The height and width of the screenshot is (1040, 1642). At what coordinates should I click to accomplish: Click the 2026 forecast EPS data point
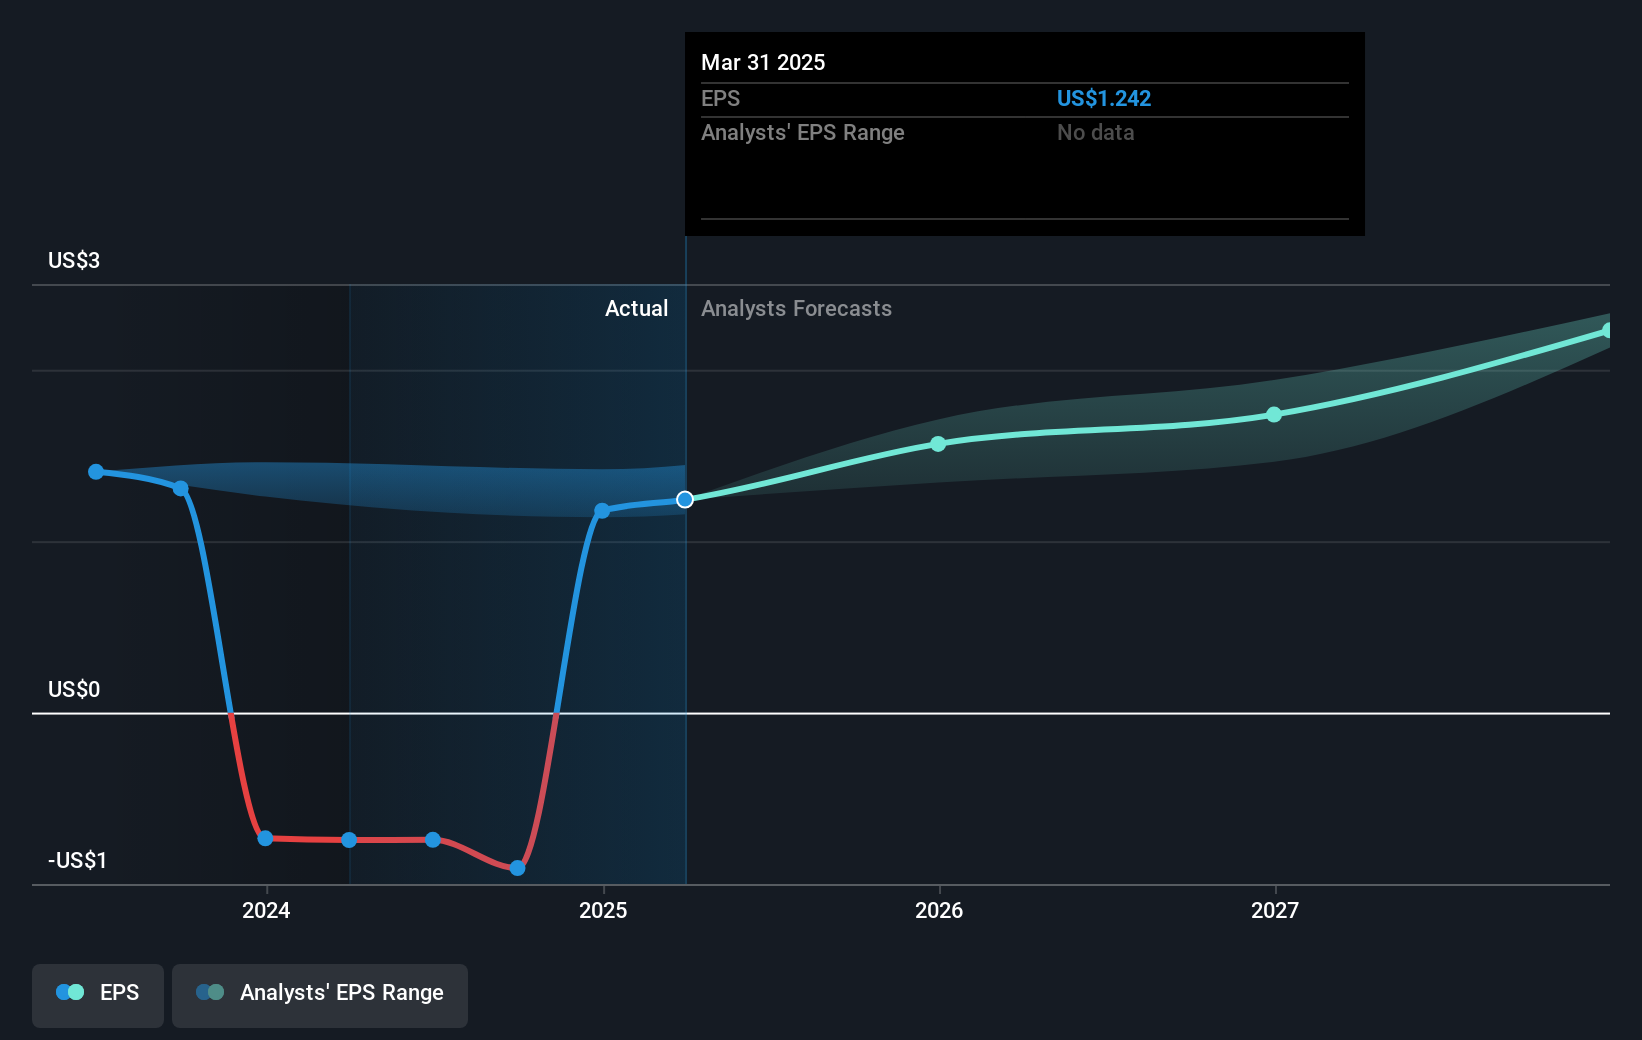[x=938, y=444]
